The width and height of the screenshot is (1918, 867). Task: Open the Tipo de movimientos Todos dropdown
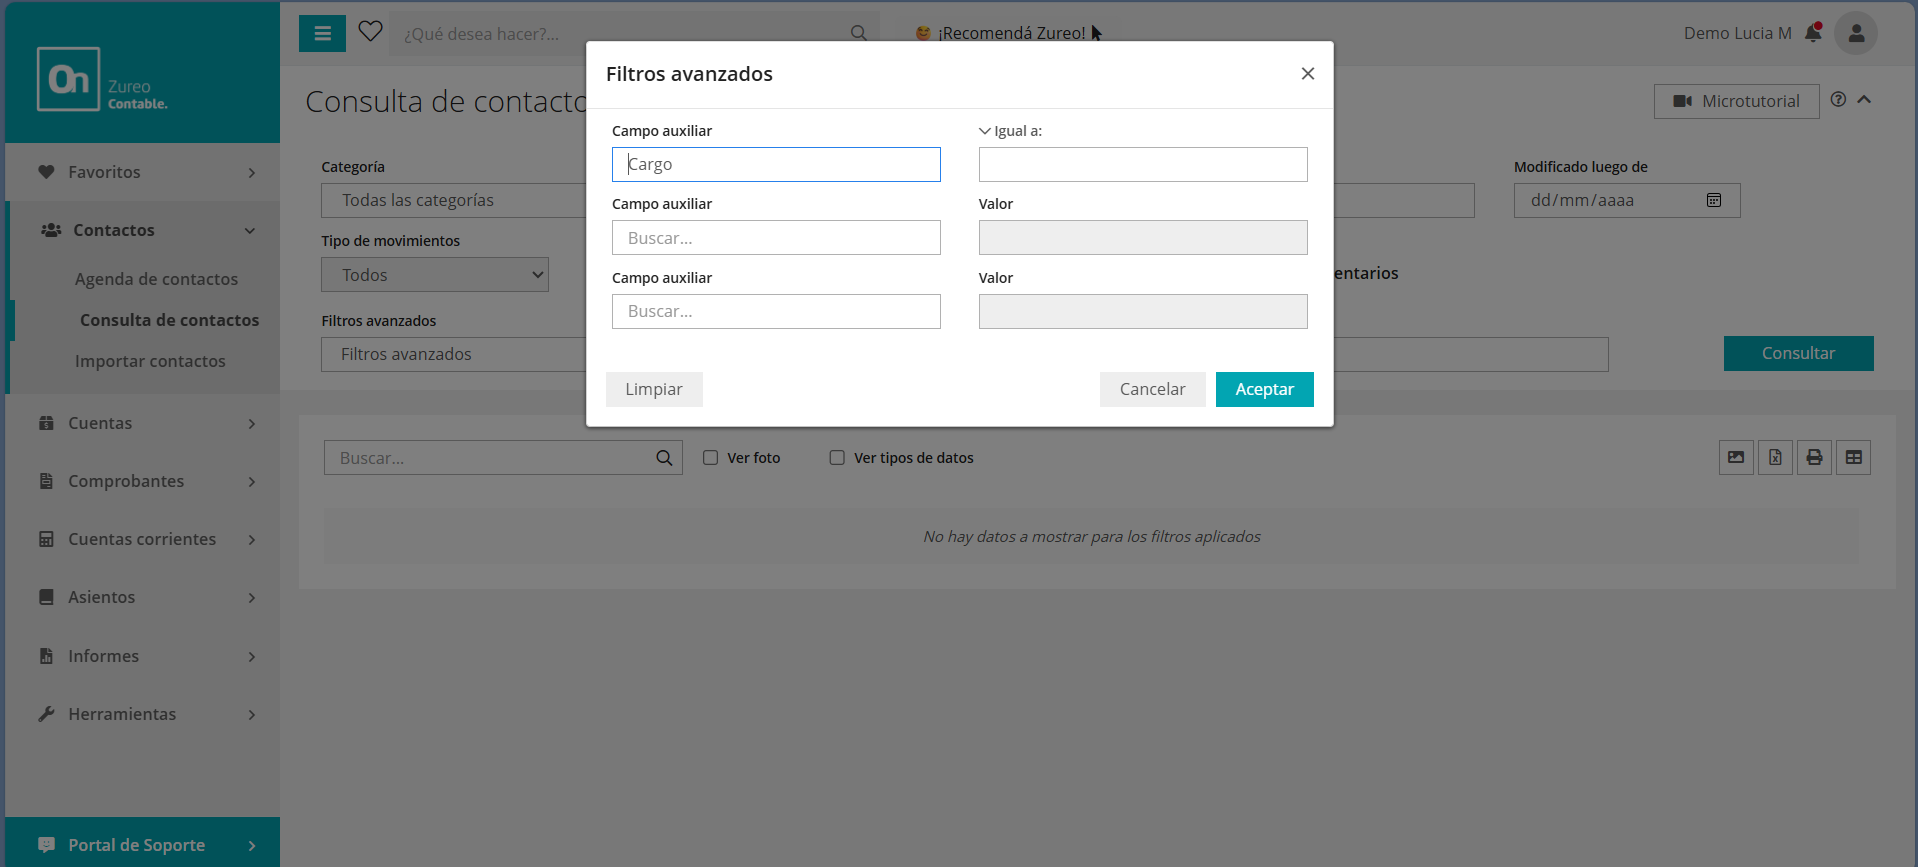435,275
